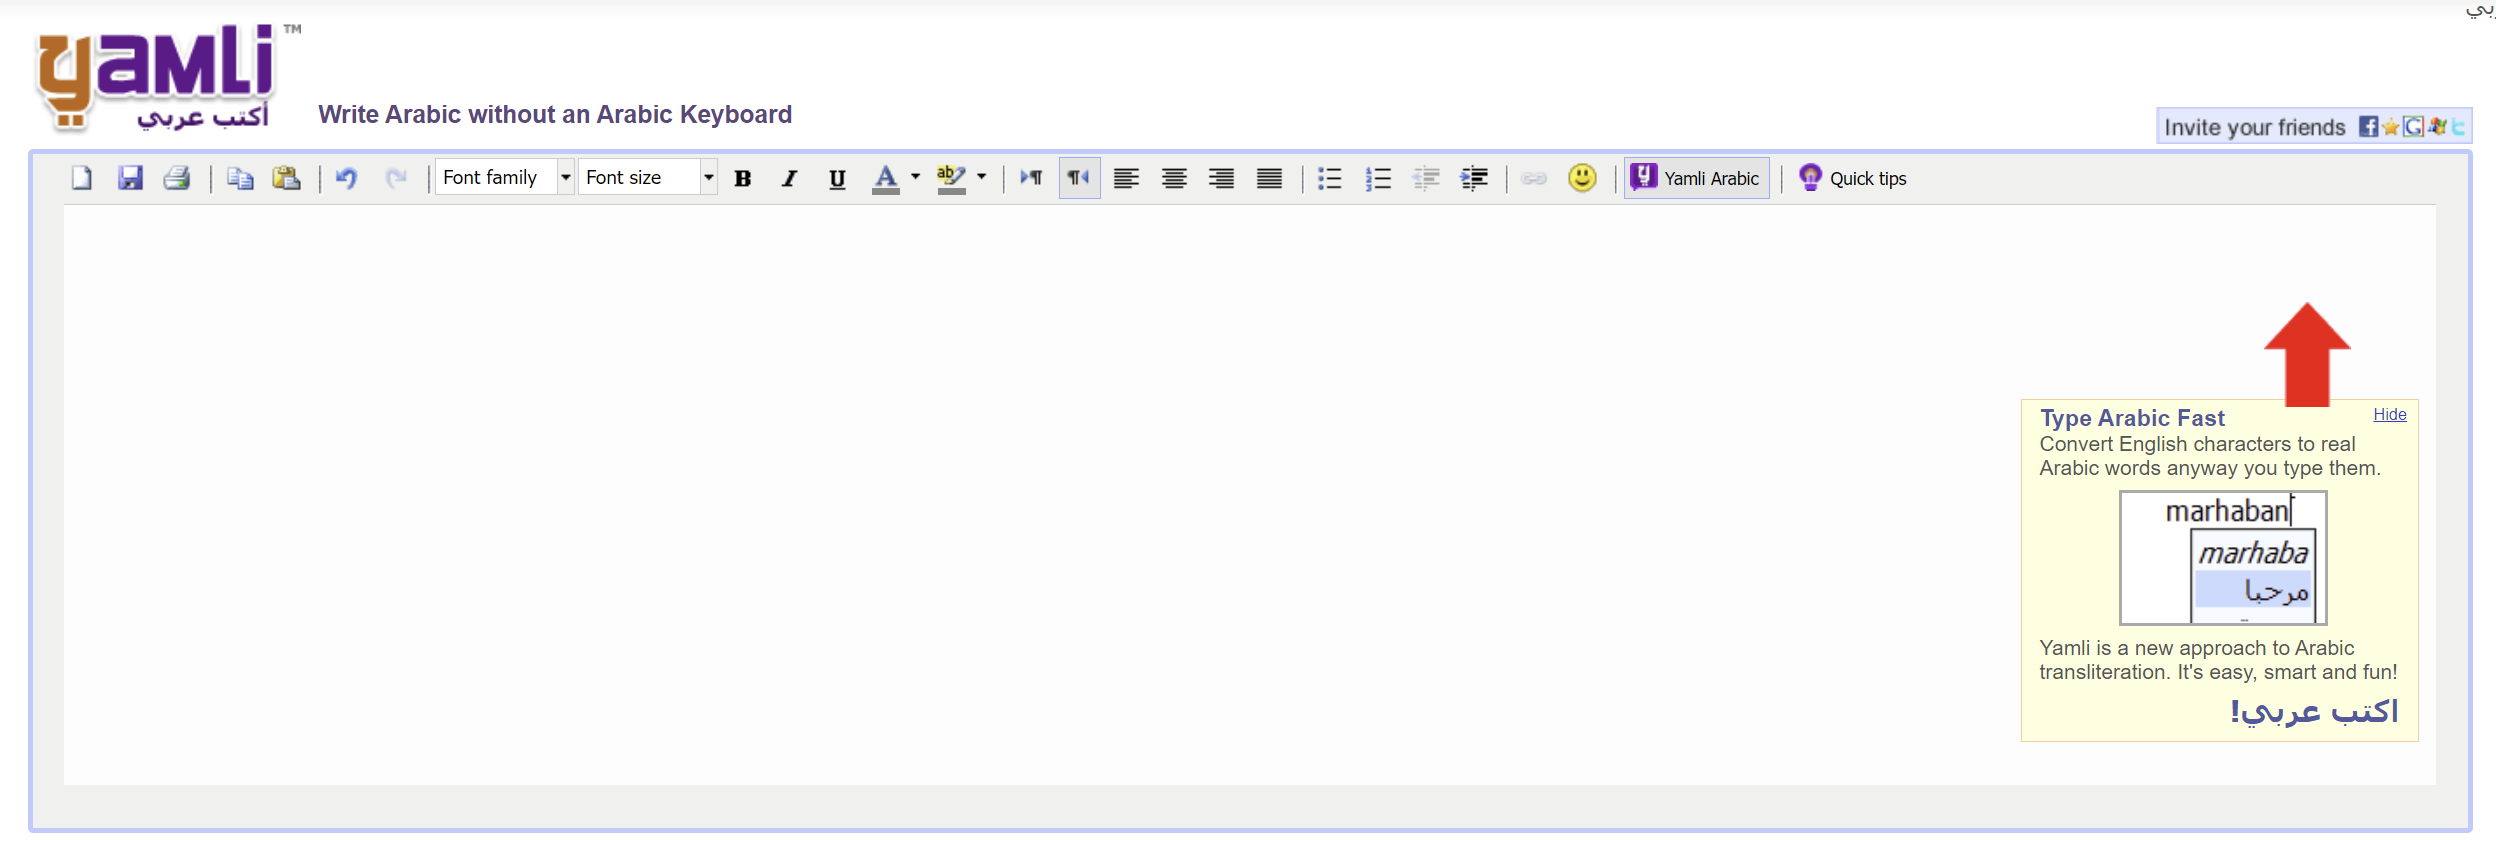Paste from clipboard

pos(287,178)
